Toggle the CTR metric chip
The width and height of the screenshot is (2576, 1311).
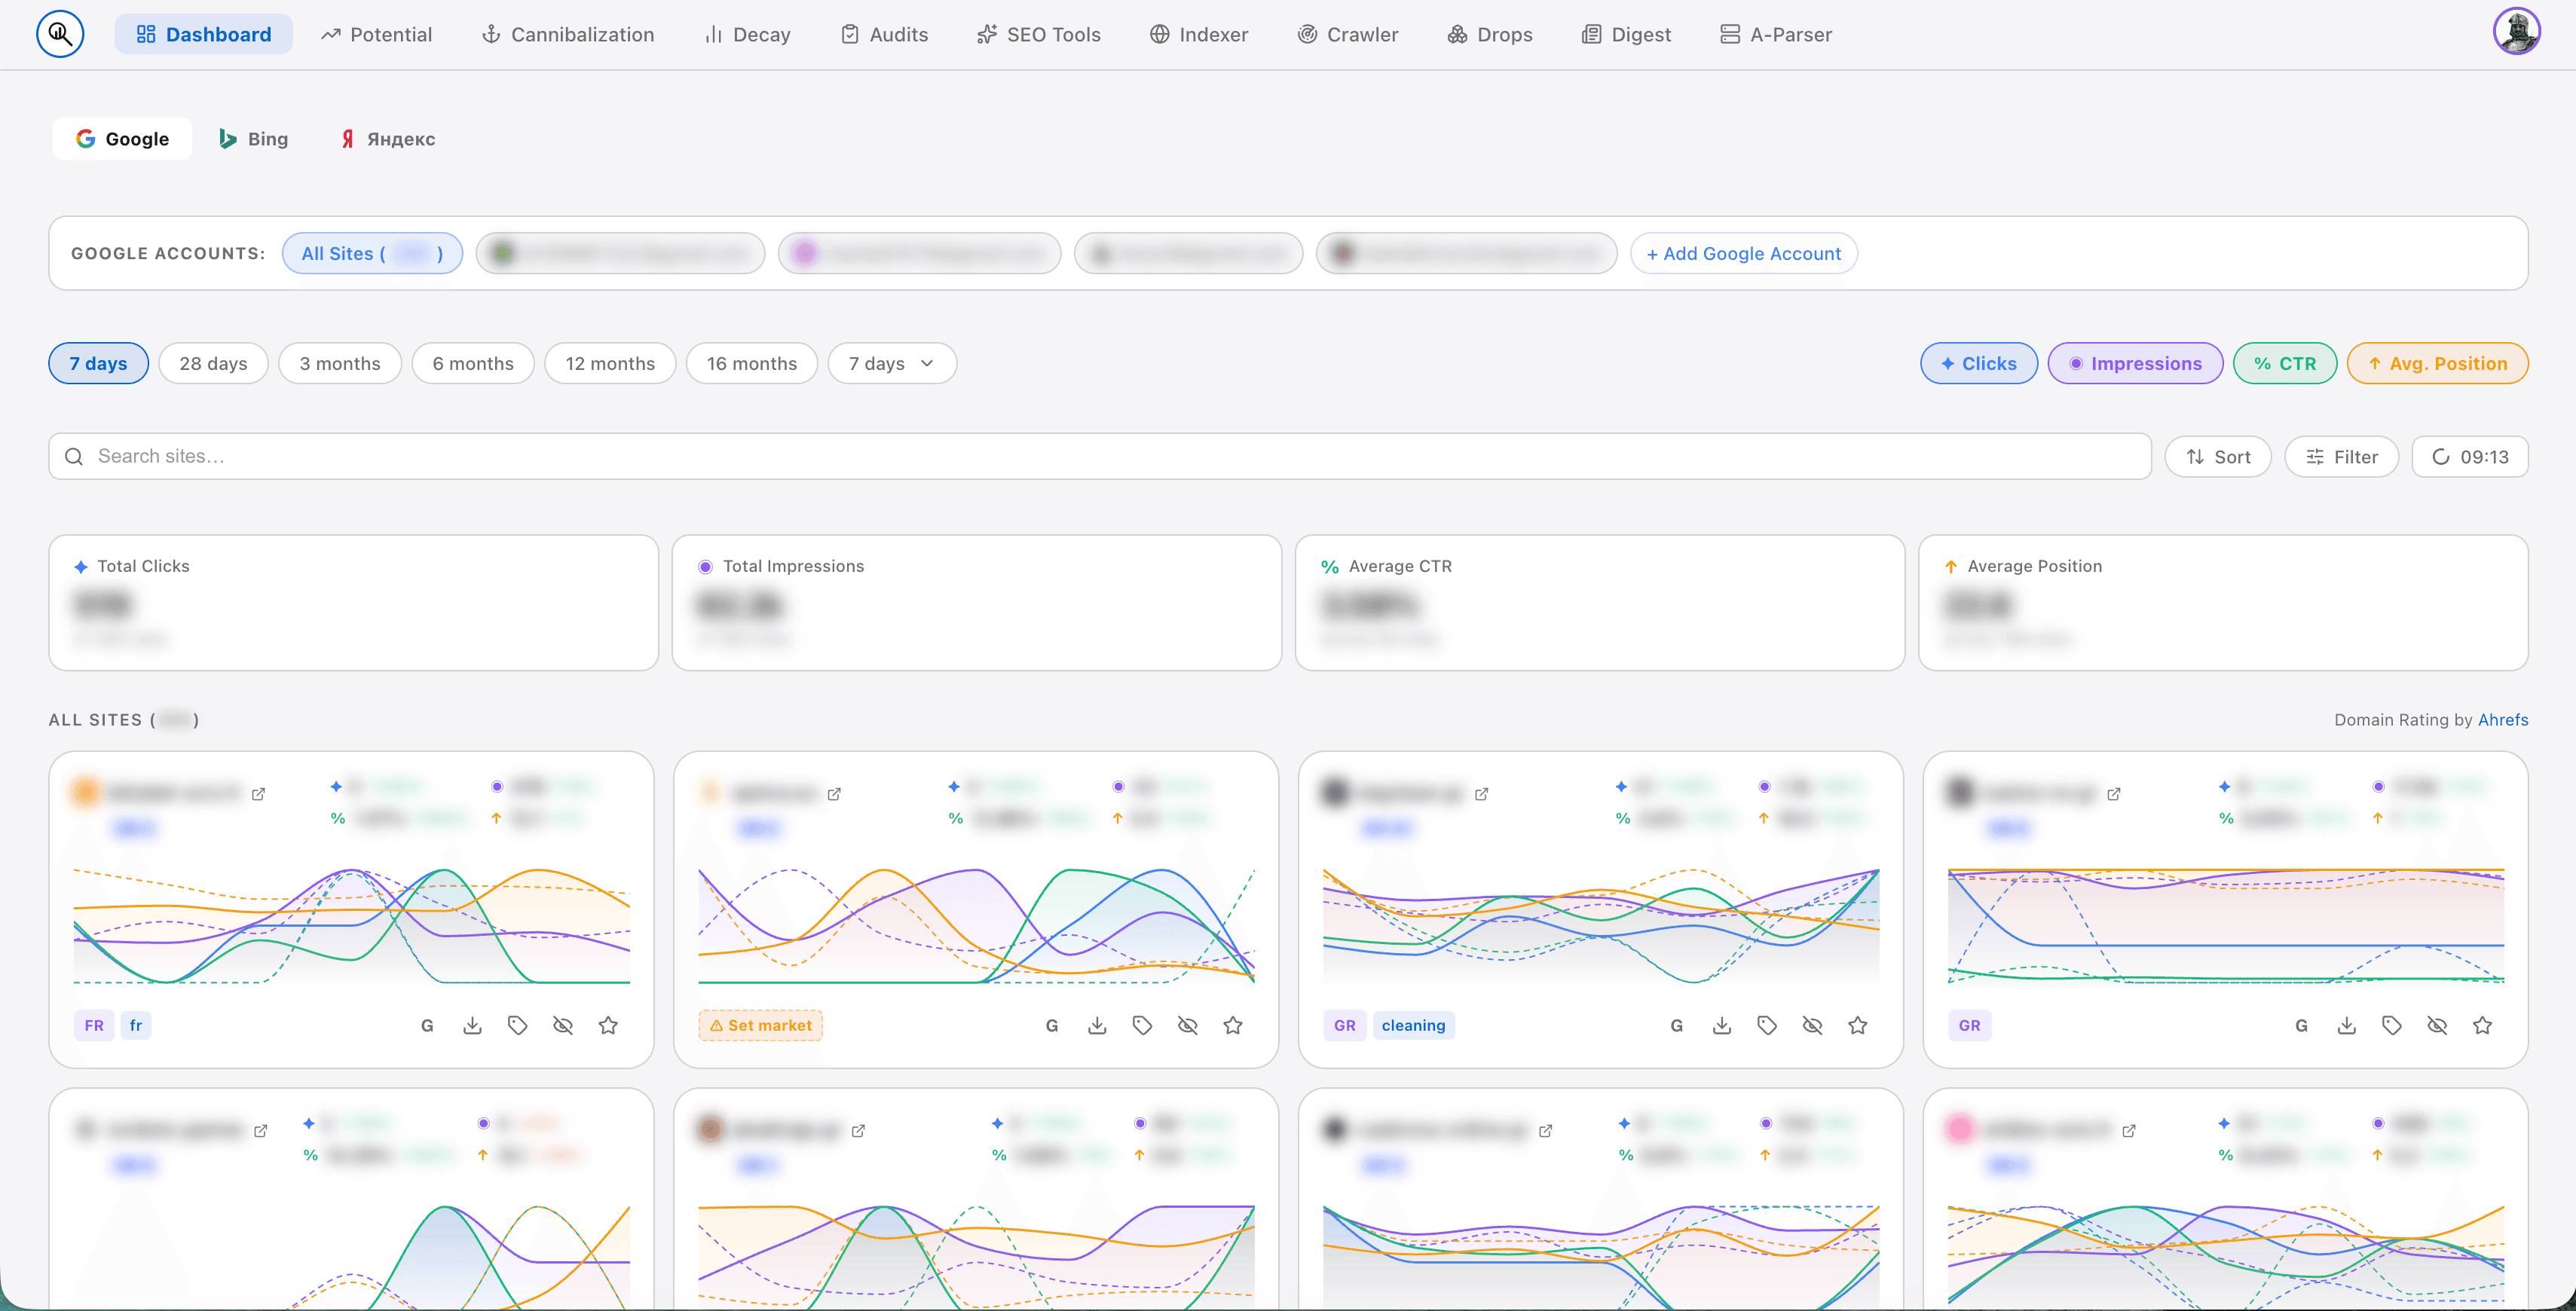[2285, 363]
